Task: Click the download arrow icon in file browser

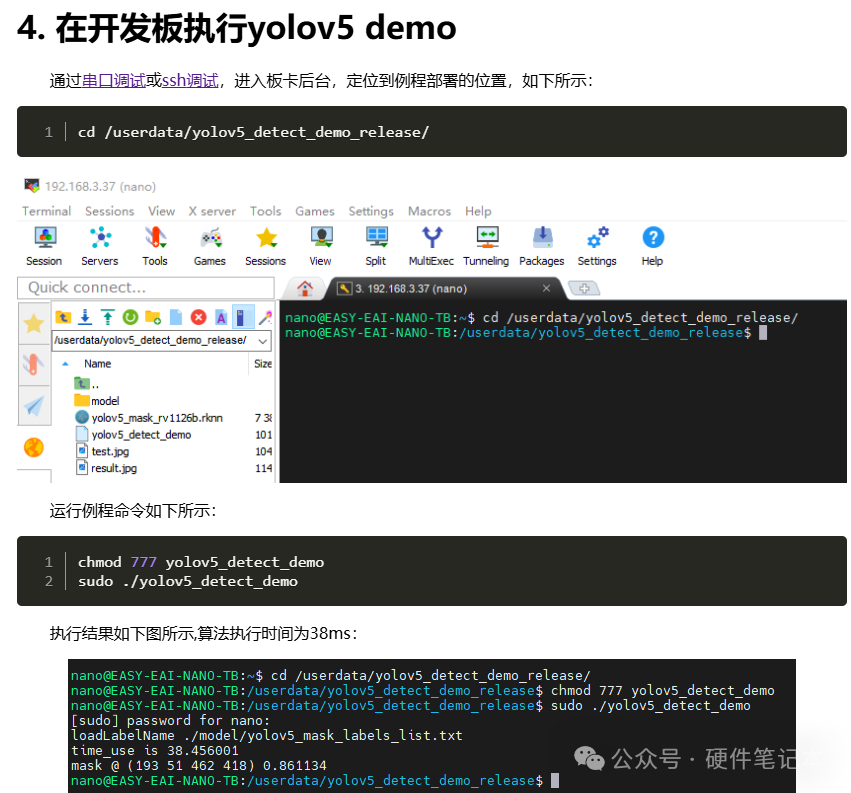Action: coord(85,317)
